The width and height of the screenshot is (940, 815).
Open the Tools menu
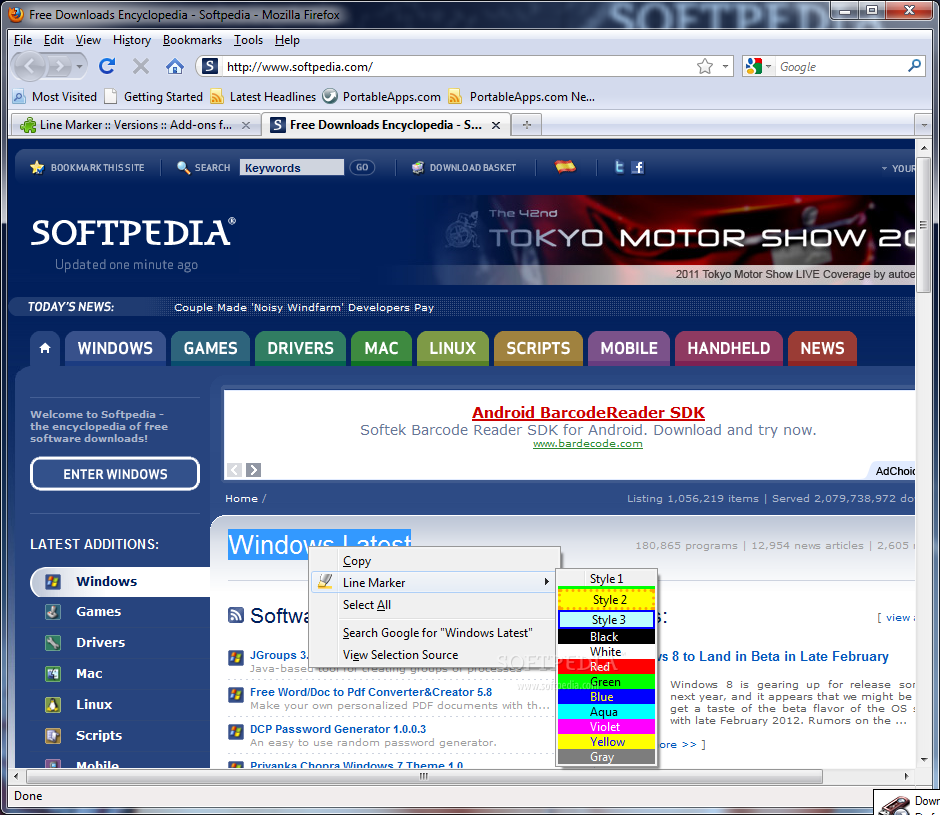point(248,40)
